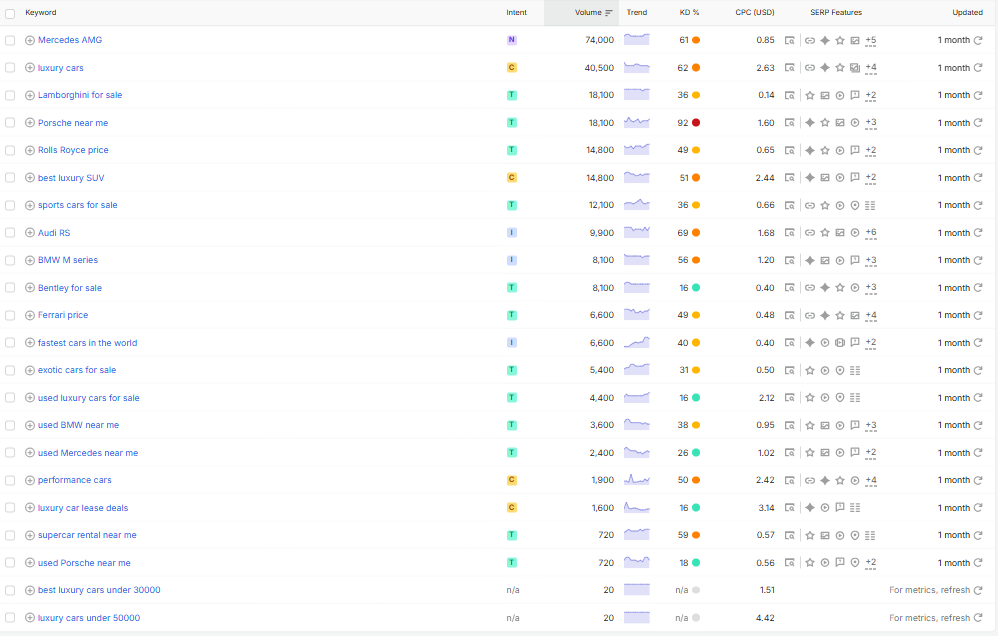The image size is (998, 636).
Task: Check the best luxury SUV row checkbox
Action: (10, 178)
